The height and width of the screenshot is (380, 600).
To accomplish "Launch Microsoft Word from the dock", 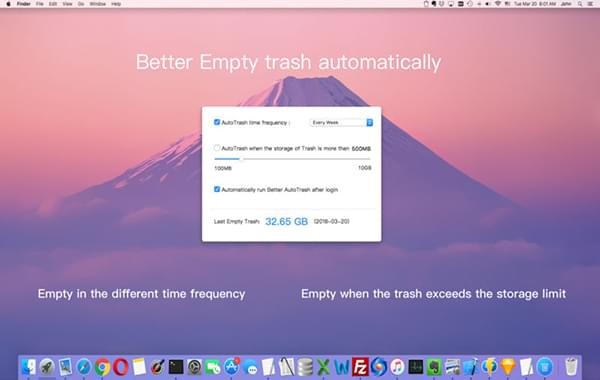I will pos(342,367).
